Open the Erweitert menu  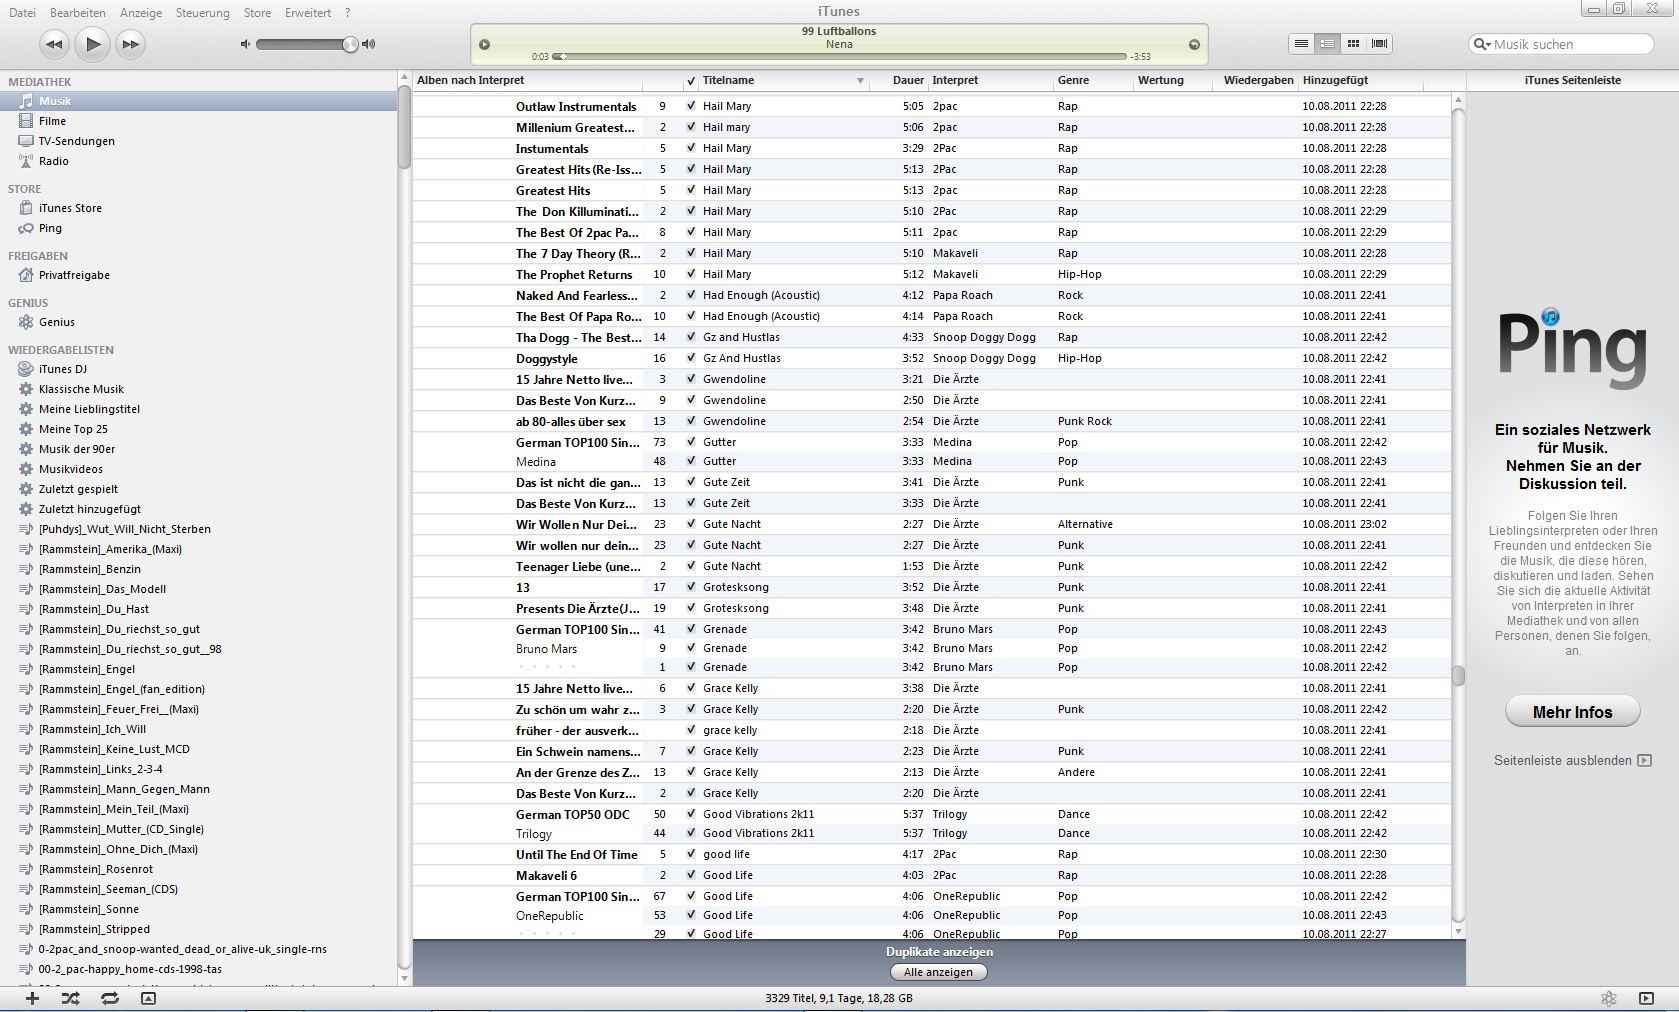[308, 13]
